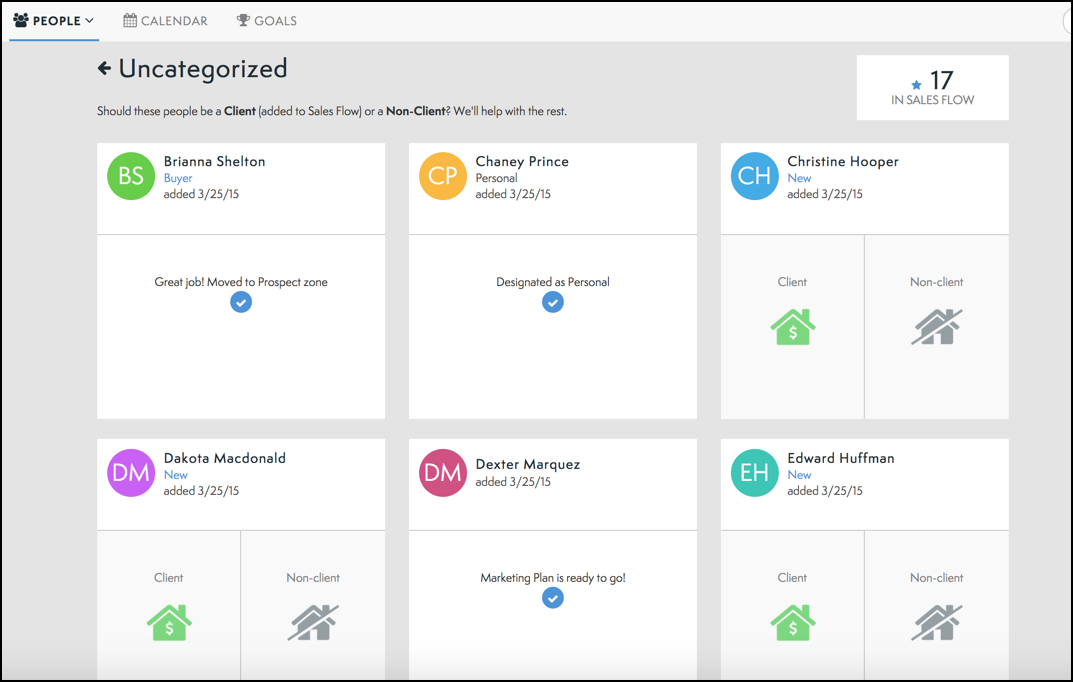Click Brianna Shelton's green BS avatar
1073x682 pixels.
tap(131, 176)
